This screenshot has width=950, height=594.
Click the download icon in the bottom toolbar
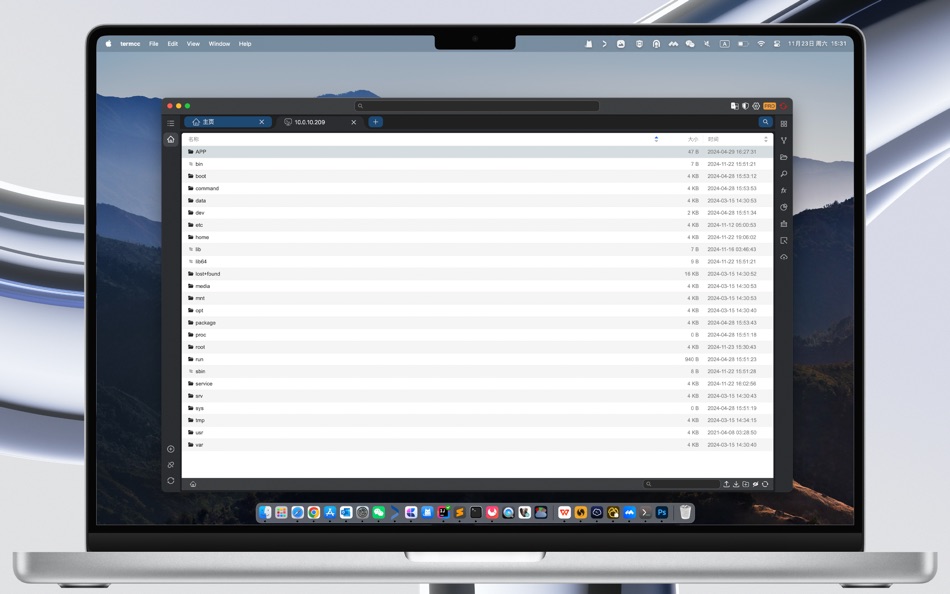click(x=737, y=483)
